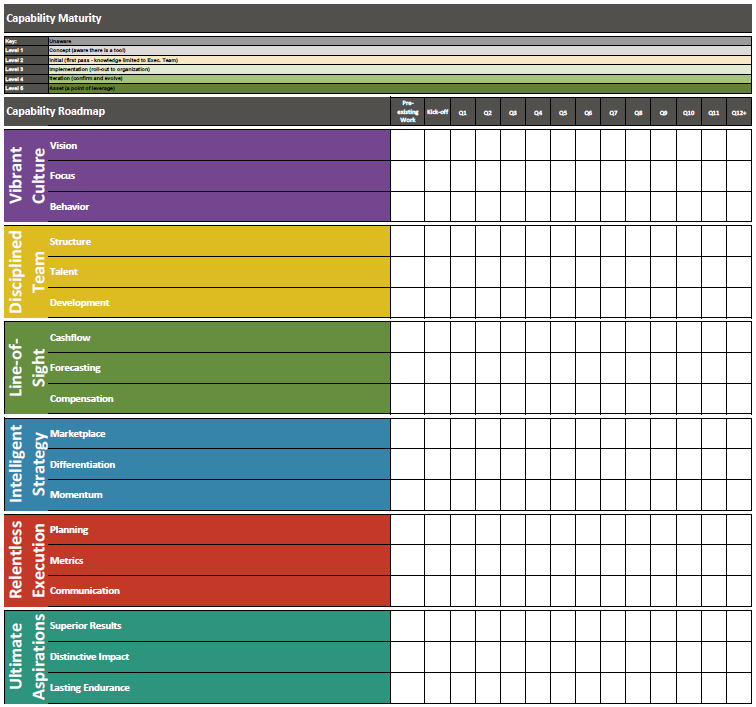Select the 'Key:' label cell
This screenshot has width=756, height=707.
point(26,41)
